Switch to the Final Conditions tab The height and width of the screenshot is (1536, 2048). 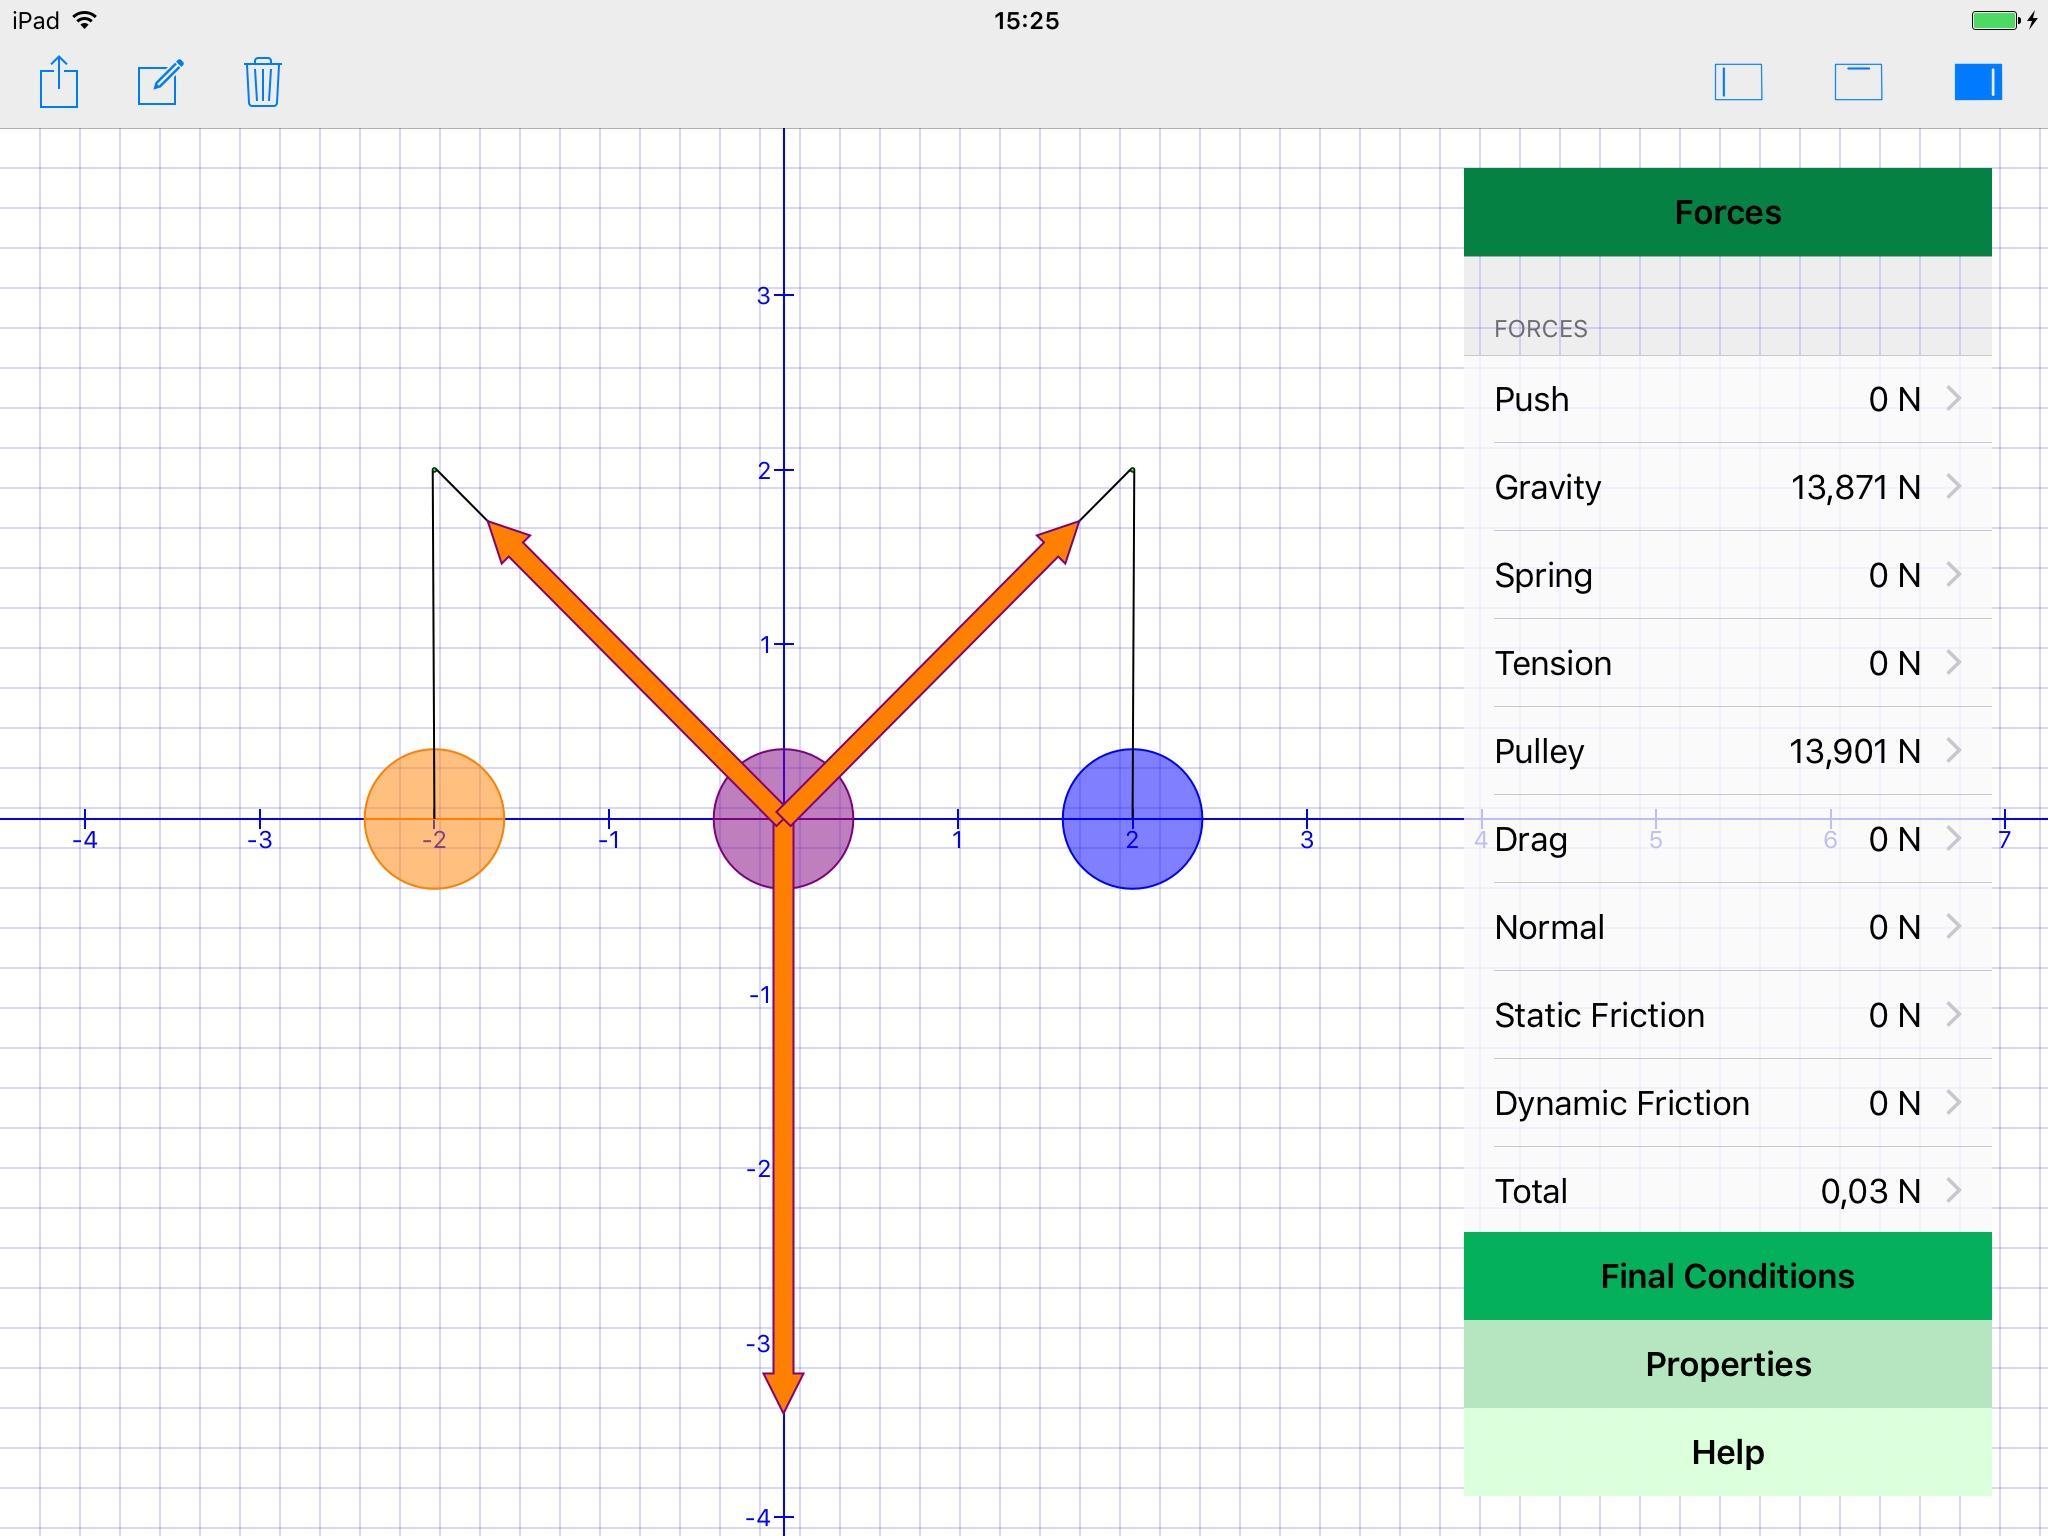point(1727,1276)
